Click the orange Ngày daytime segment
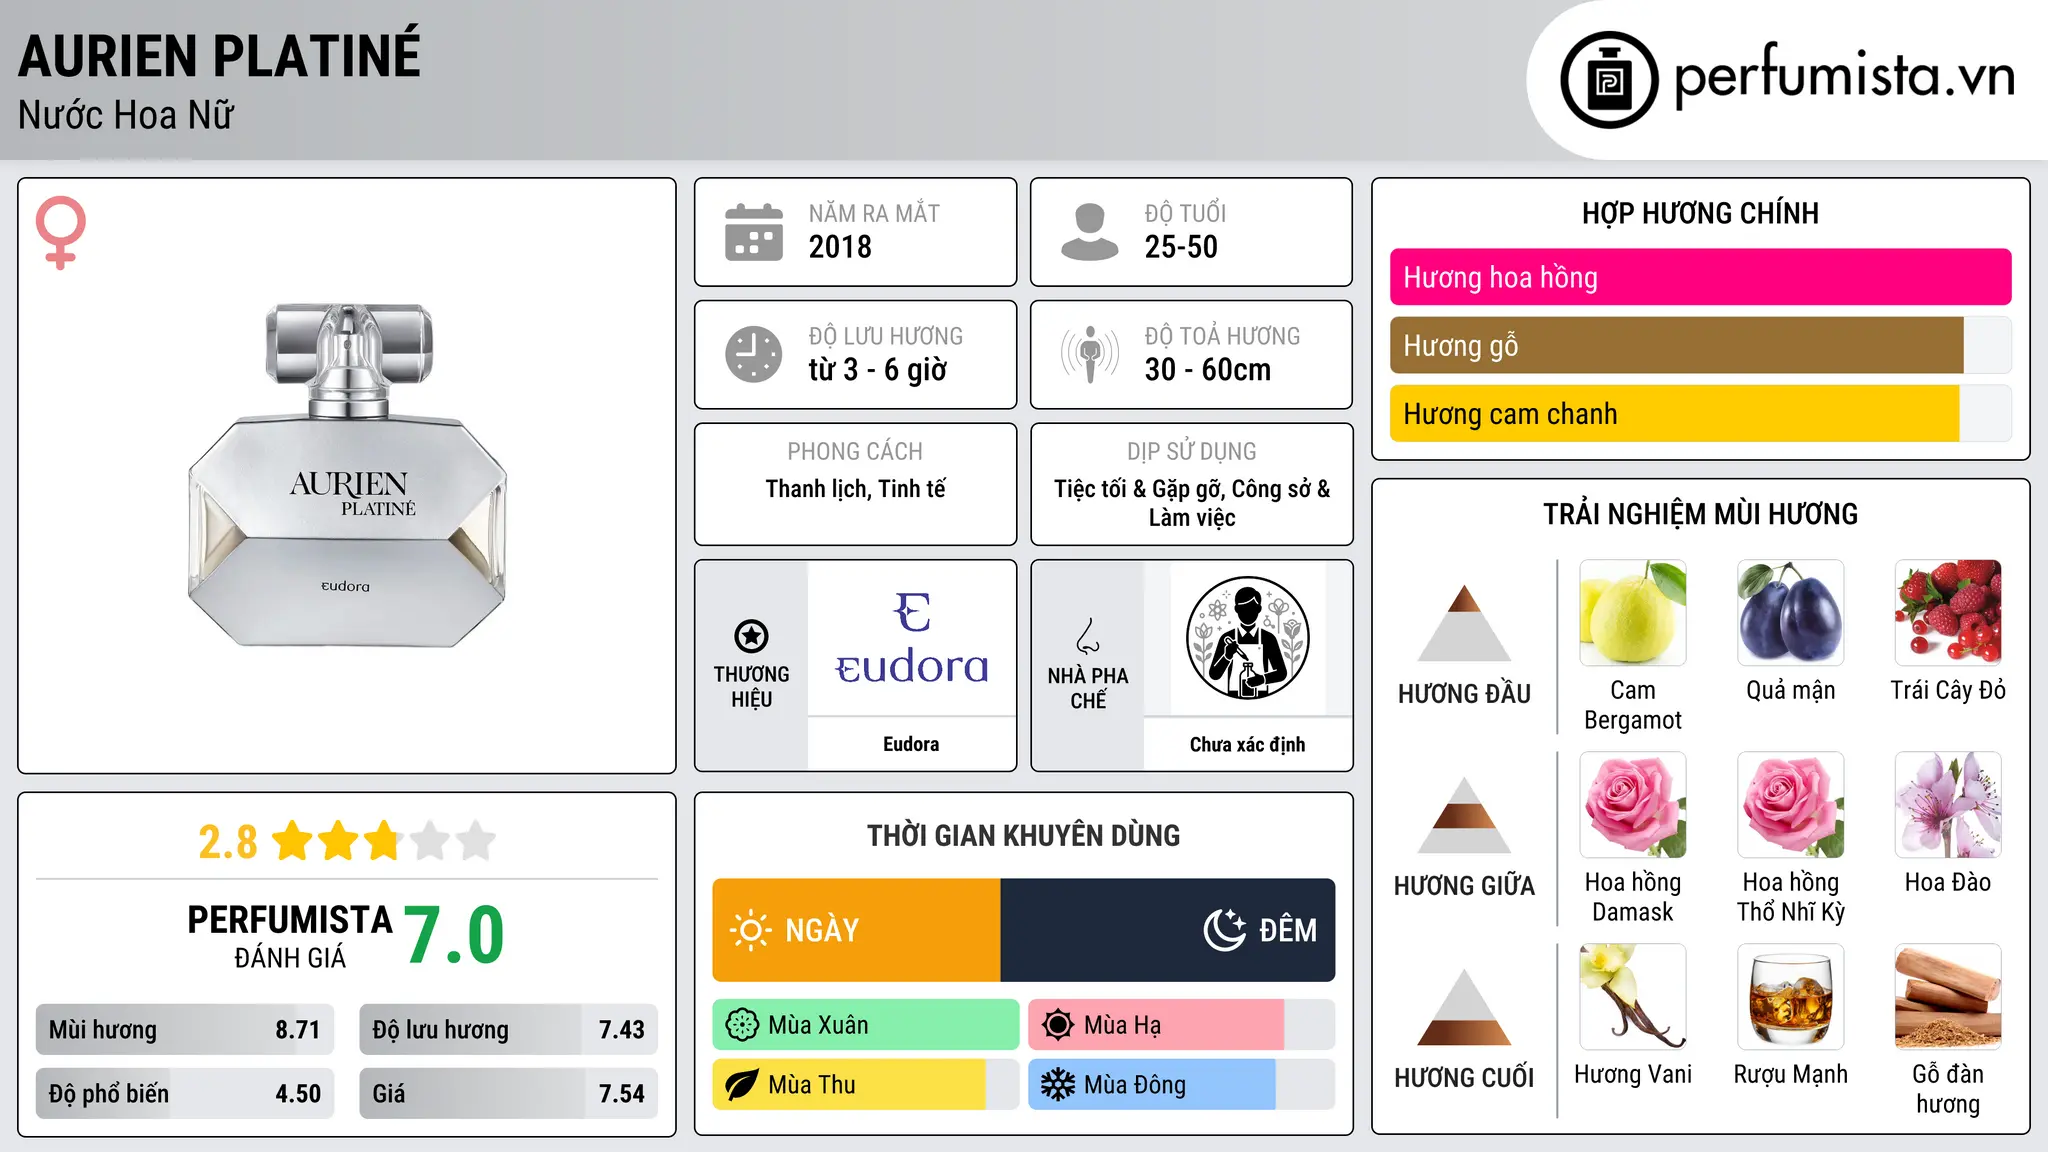2048x1152 pixels. (857, 930)
